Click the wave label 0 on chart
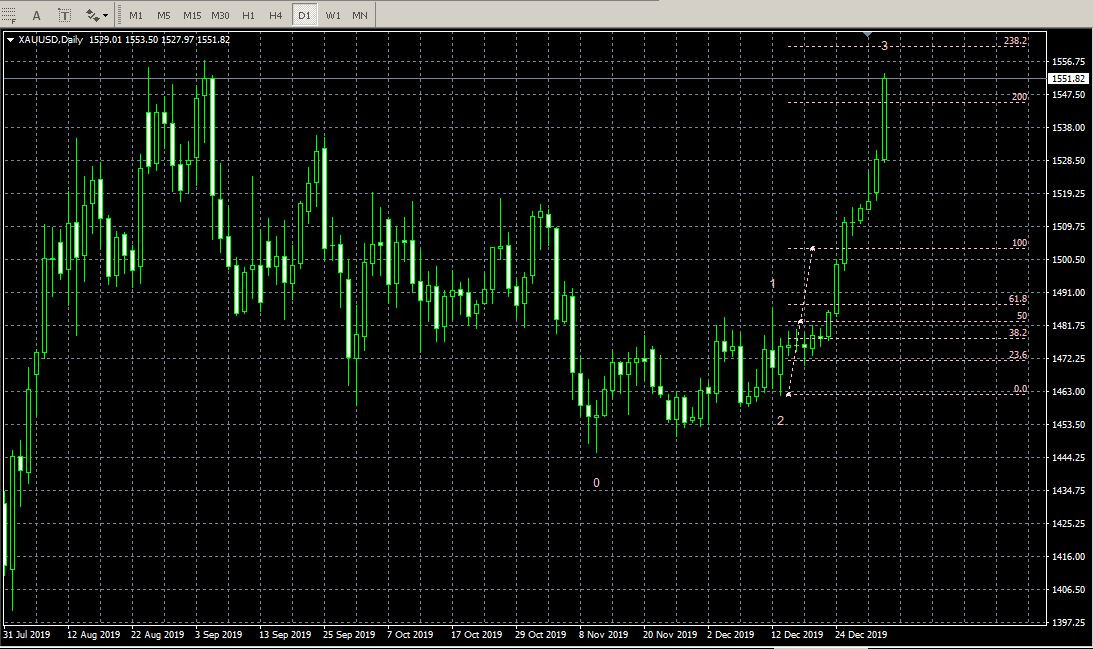The height and width of the screenshot is (649, 1093). click(x=596, y=482)
